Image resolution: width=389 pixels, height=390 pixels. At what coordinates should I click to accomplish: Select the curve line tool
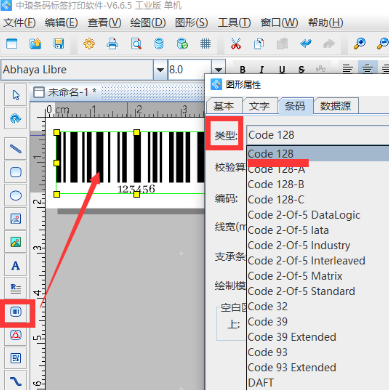coord(16,380)
